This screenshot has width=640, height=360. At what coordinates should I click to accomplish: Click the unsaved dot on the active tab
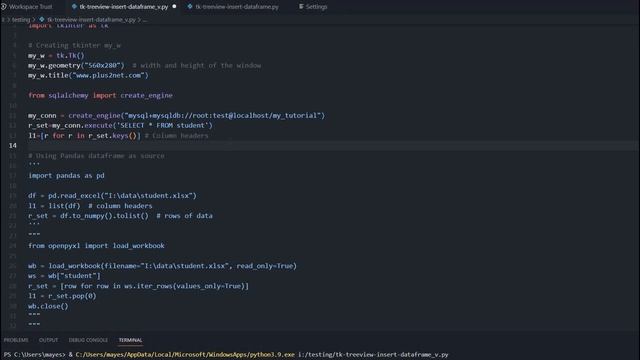tap(174, 7)
